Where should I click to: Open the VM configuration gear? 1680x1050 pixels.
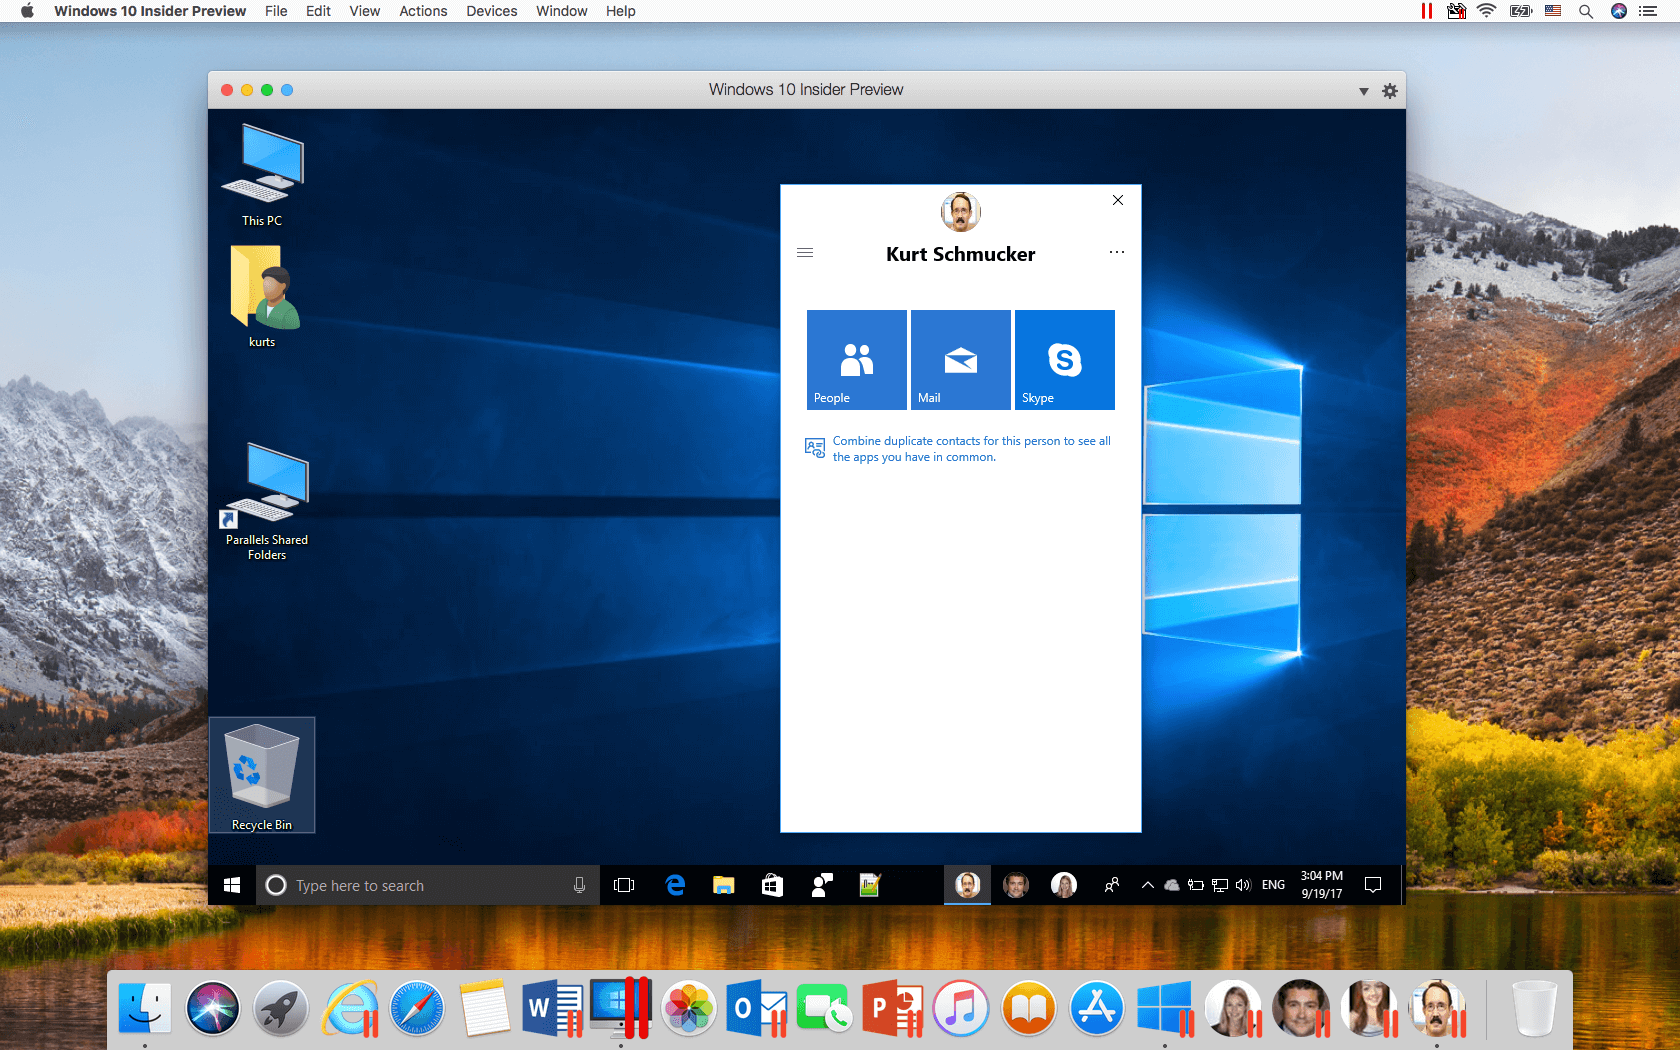[1389, 90]
